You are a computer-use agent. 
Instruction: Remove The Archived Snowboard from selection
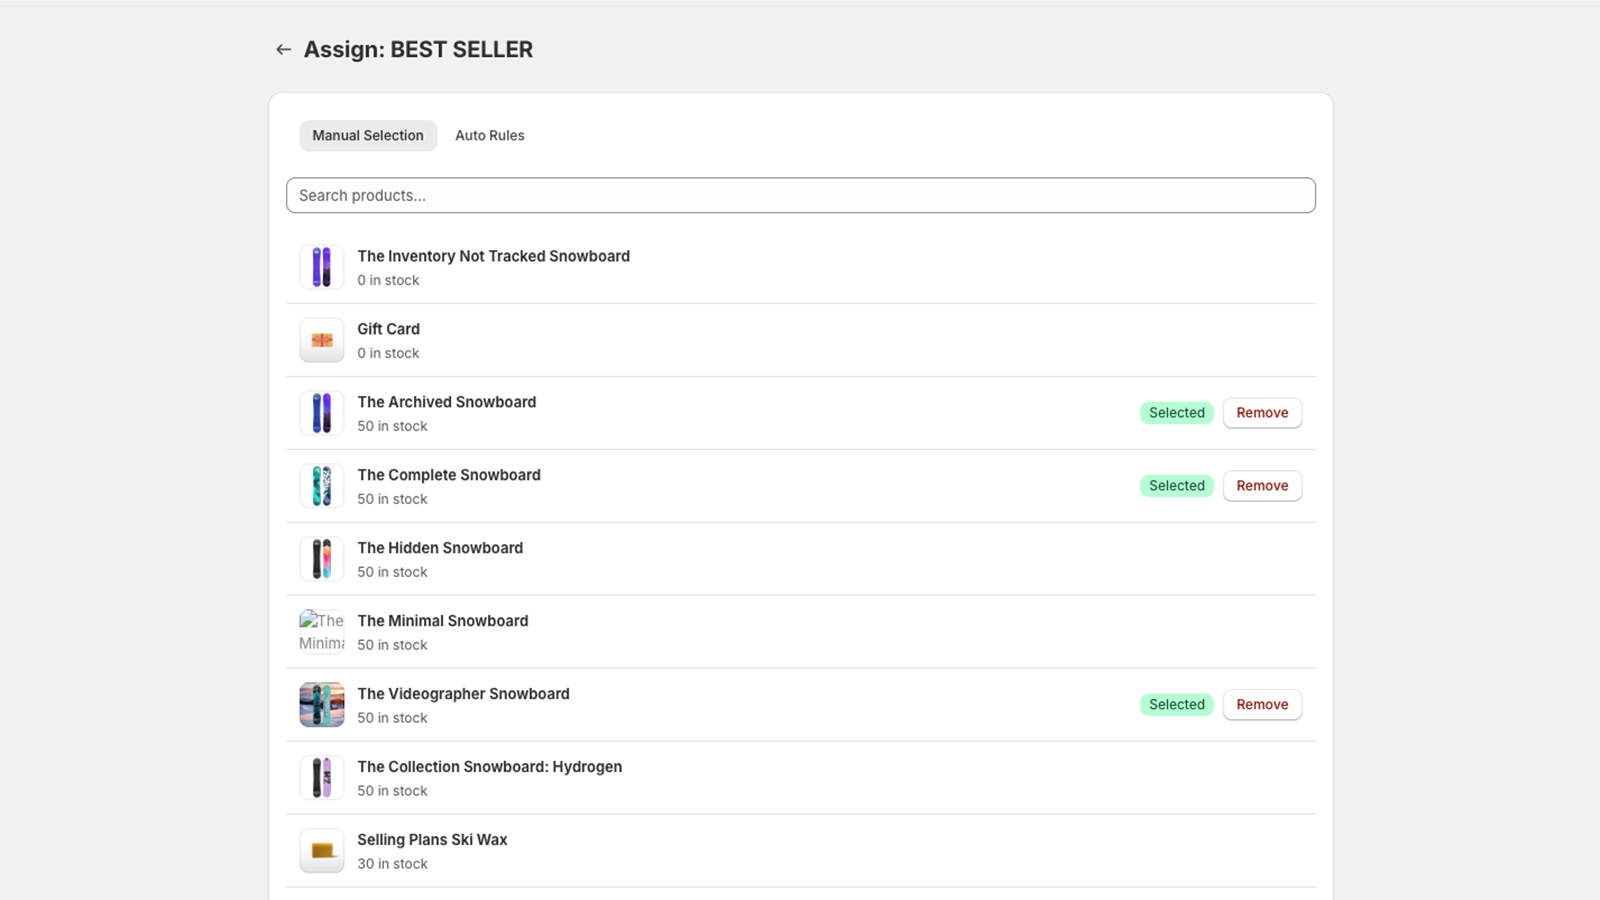pyautogui.click(x=1262, y=413)
